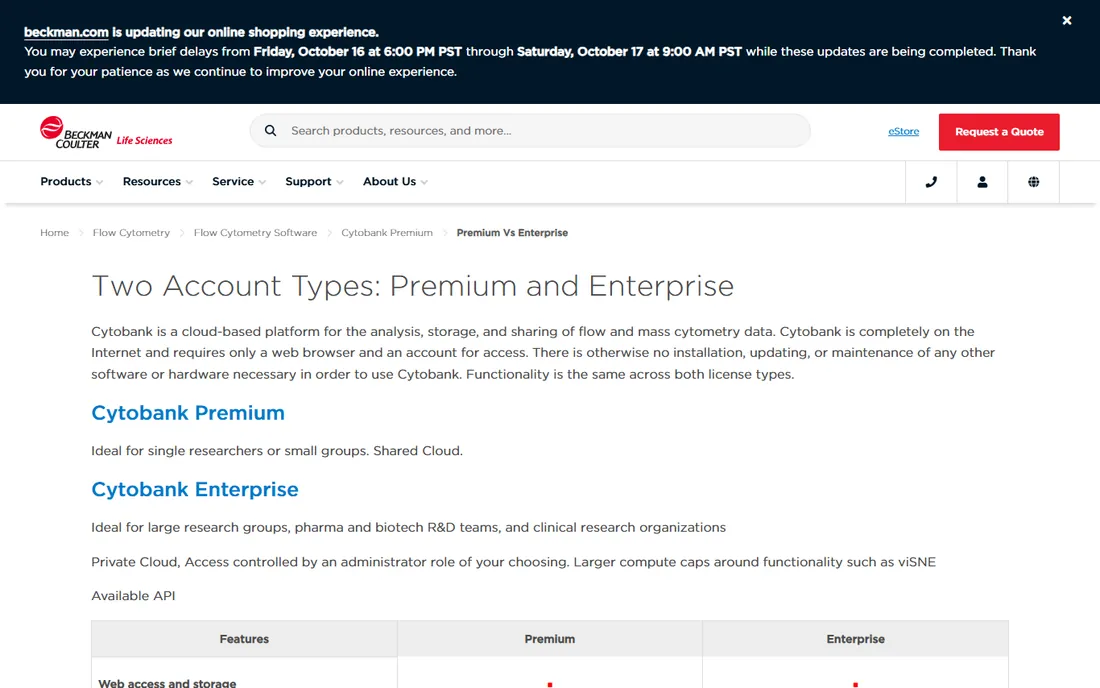This screenshot has width=1100, height=688.
Task: Open the Cytobank Premium breadcrumb
Action: click(x=387, y=233)
